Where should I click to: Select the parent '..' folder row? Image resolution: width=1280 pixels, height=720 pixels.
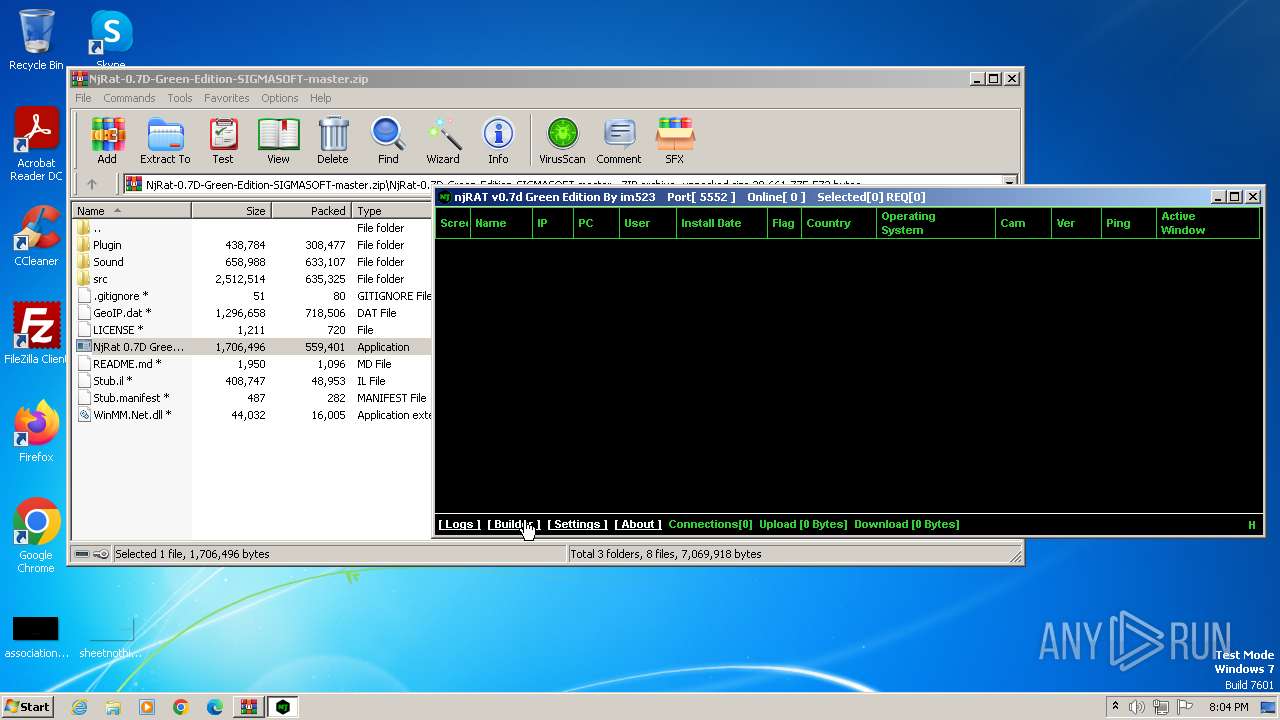pos(252,228)
